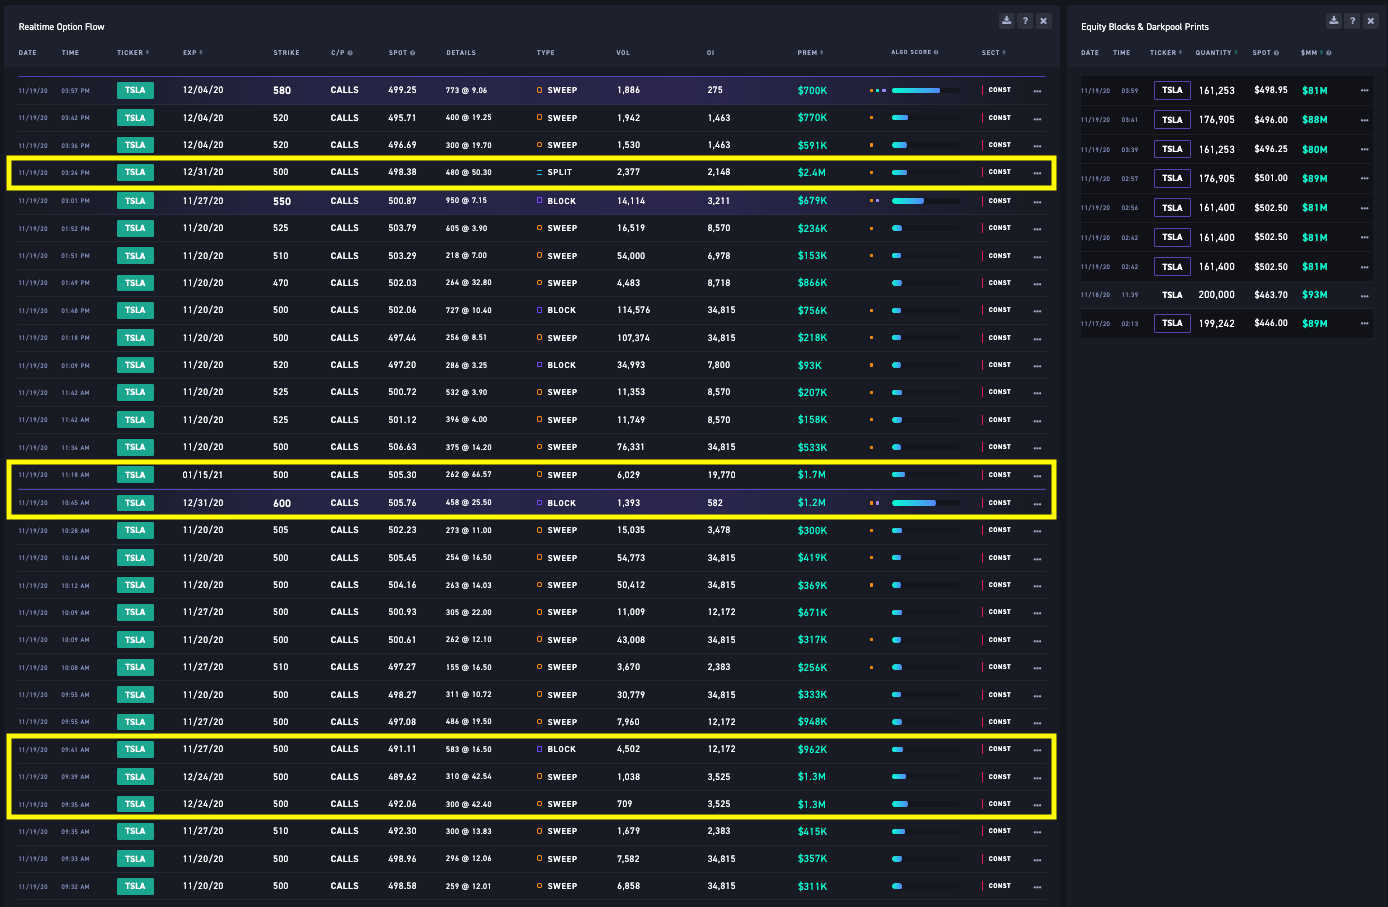Select the TSLA ticker in the 11:18 AM row
Image resolution: width=1388 pixels, height=907 pixels.
click(135, 475)
